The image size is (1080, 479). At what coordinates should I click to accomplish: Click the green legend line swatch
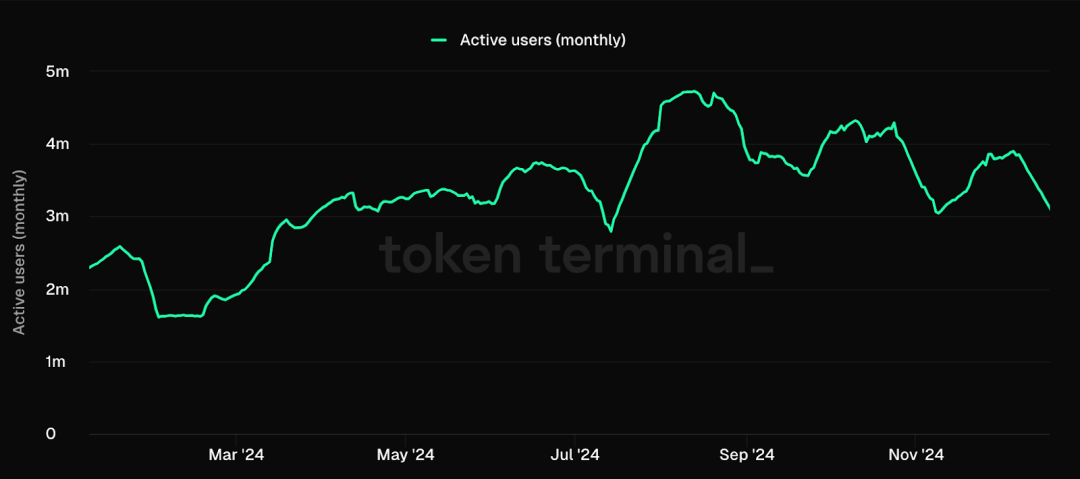[439, 40]
